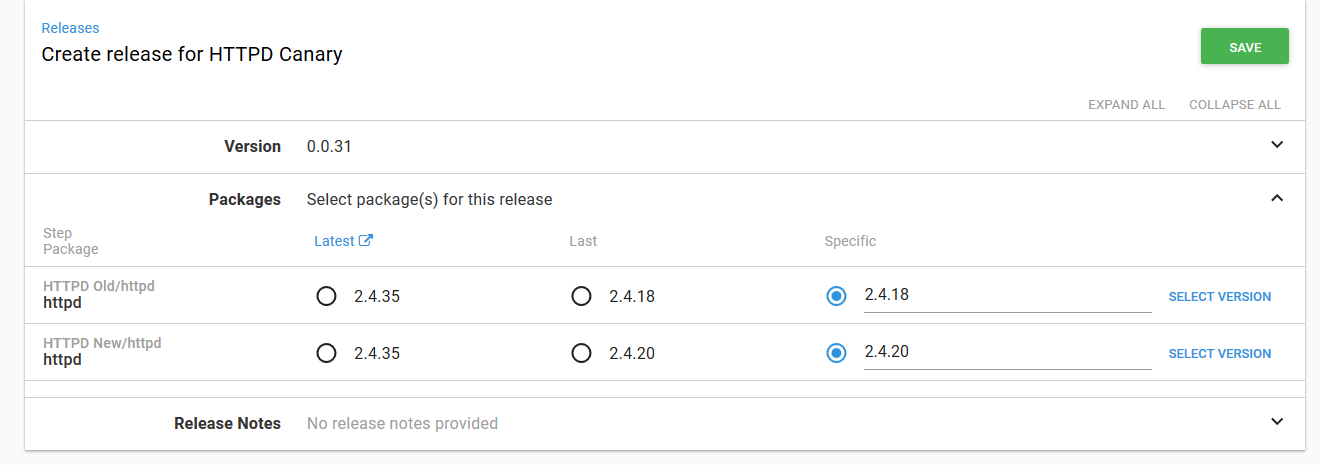Click Expand All
Image resolution: width=1320 pixels, height=465 pixels.
point(1126,105)
